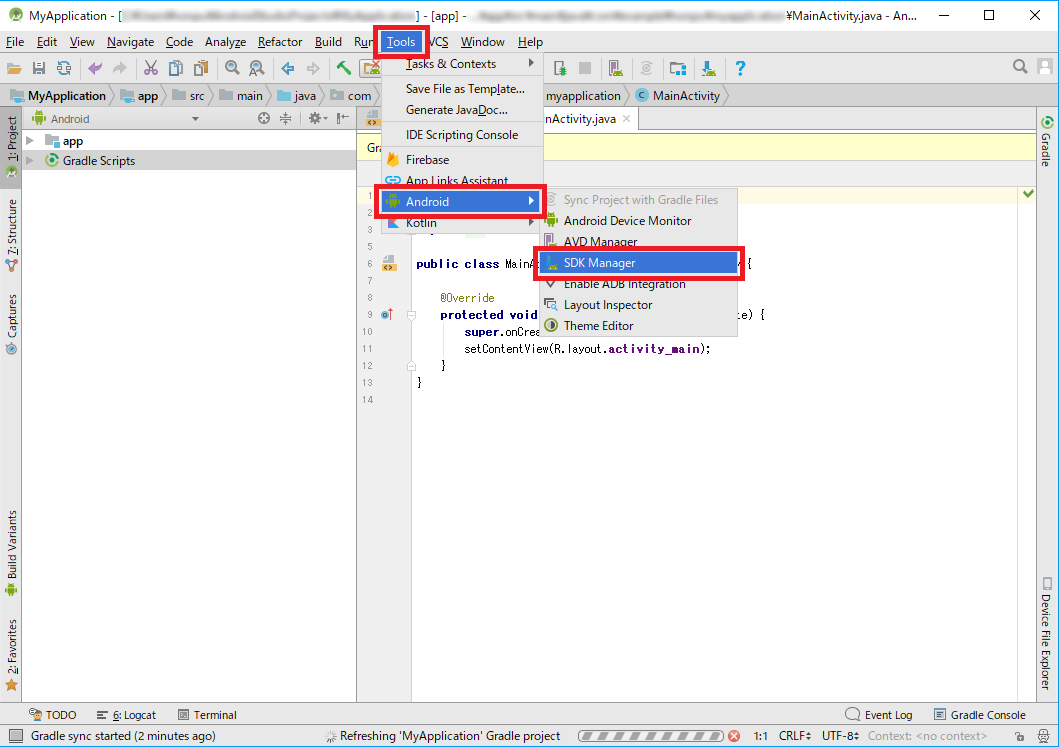Click the Copy toolbar icon
The image size is (1059, 747).
[176, 68]
